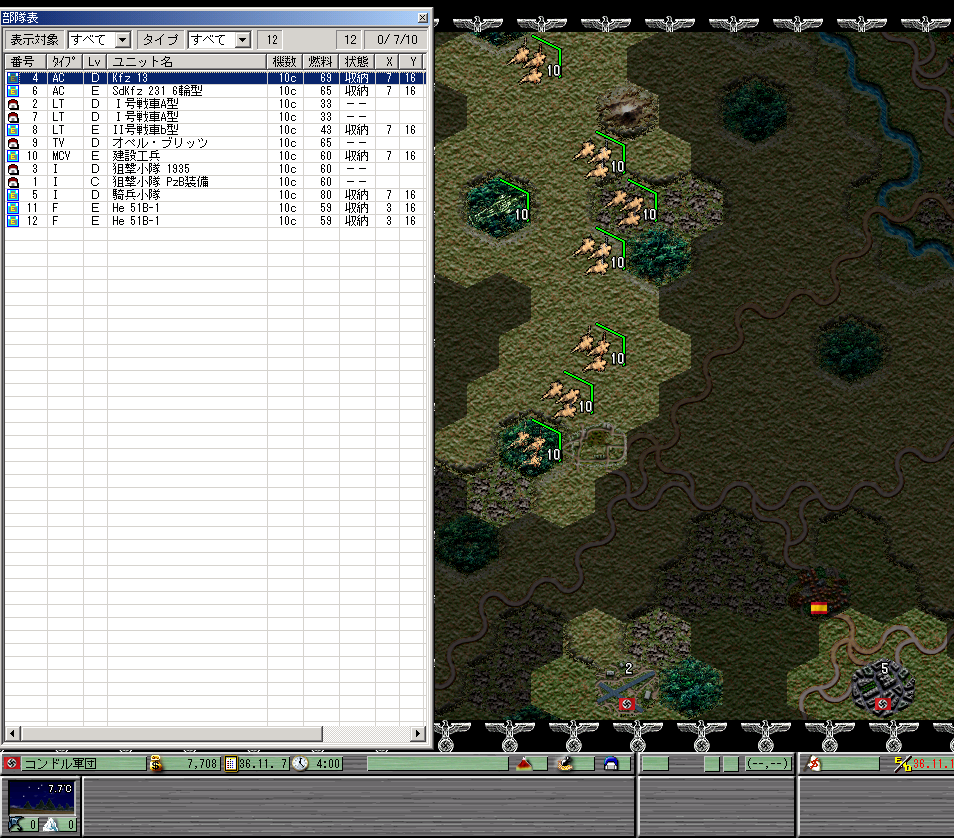Viewport: 954px width, 838px height.
Task: Select the II号戦車b型 row
Action: tap(215, 130)
